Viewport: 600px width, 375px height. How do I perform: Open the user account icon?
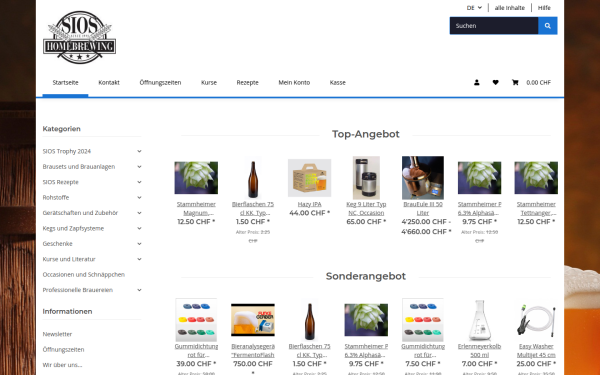point(476,82)
